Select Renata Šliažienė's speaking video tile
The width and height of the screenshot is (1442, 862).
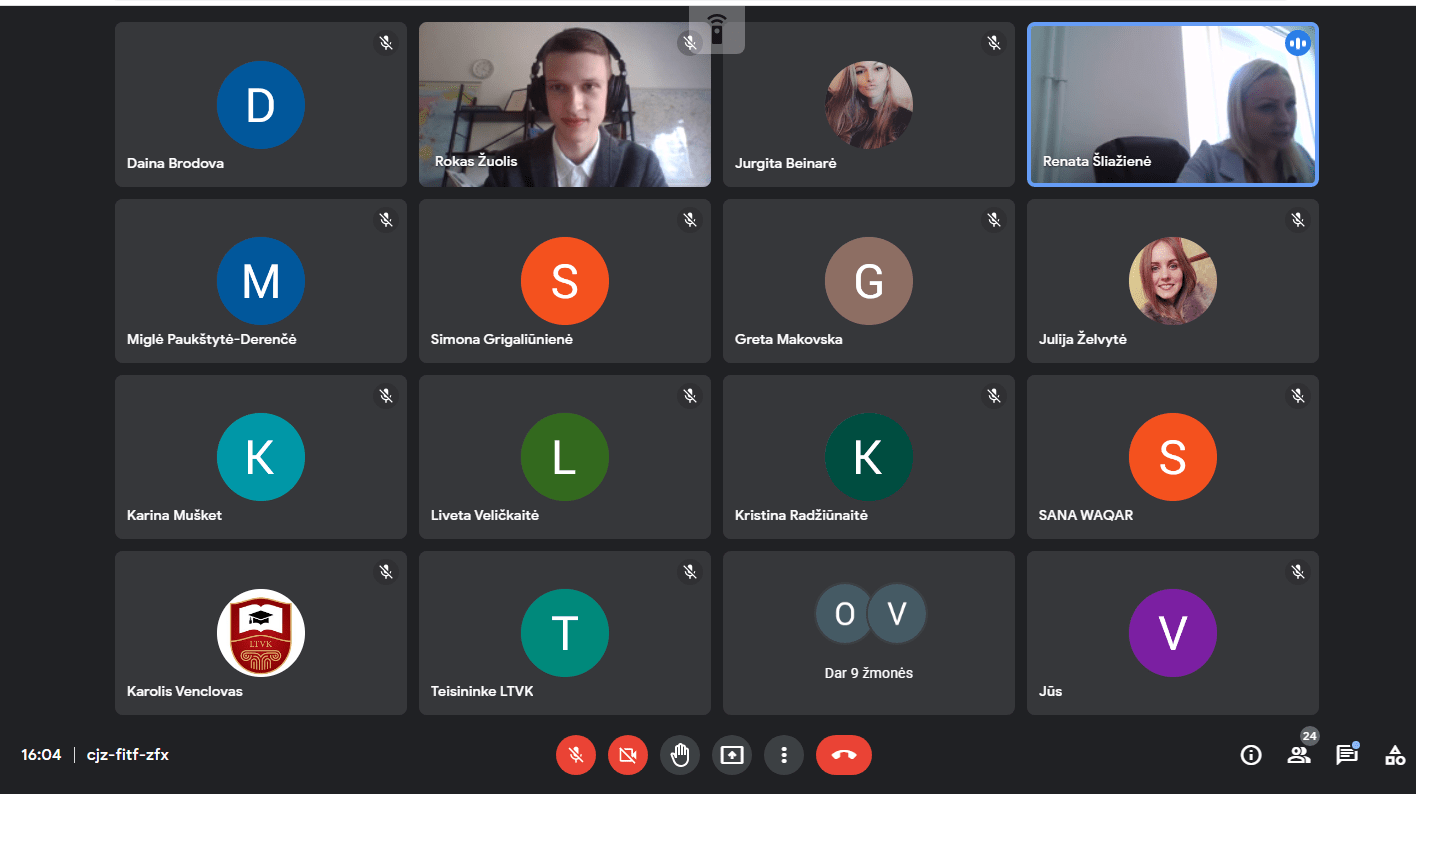pyautogui.click(x=1173, y=104)
